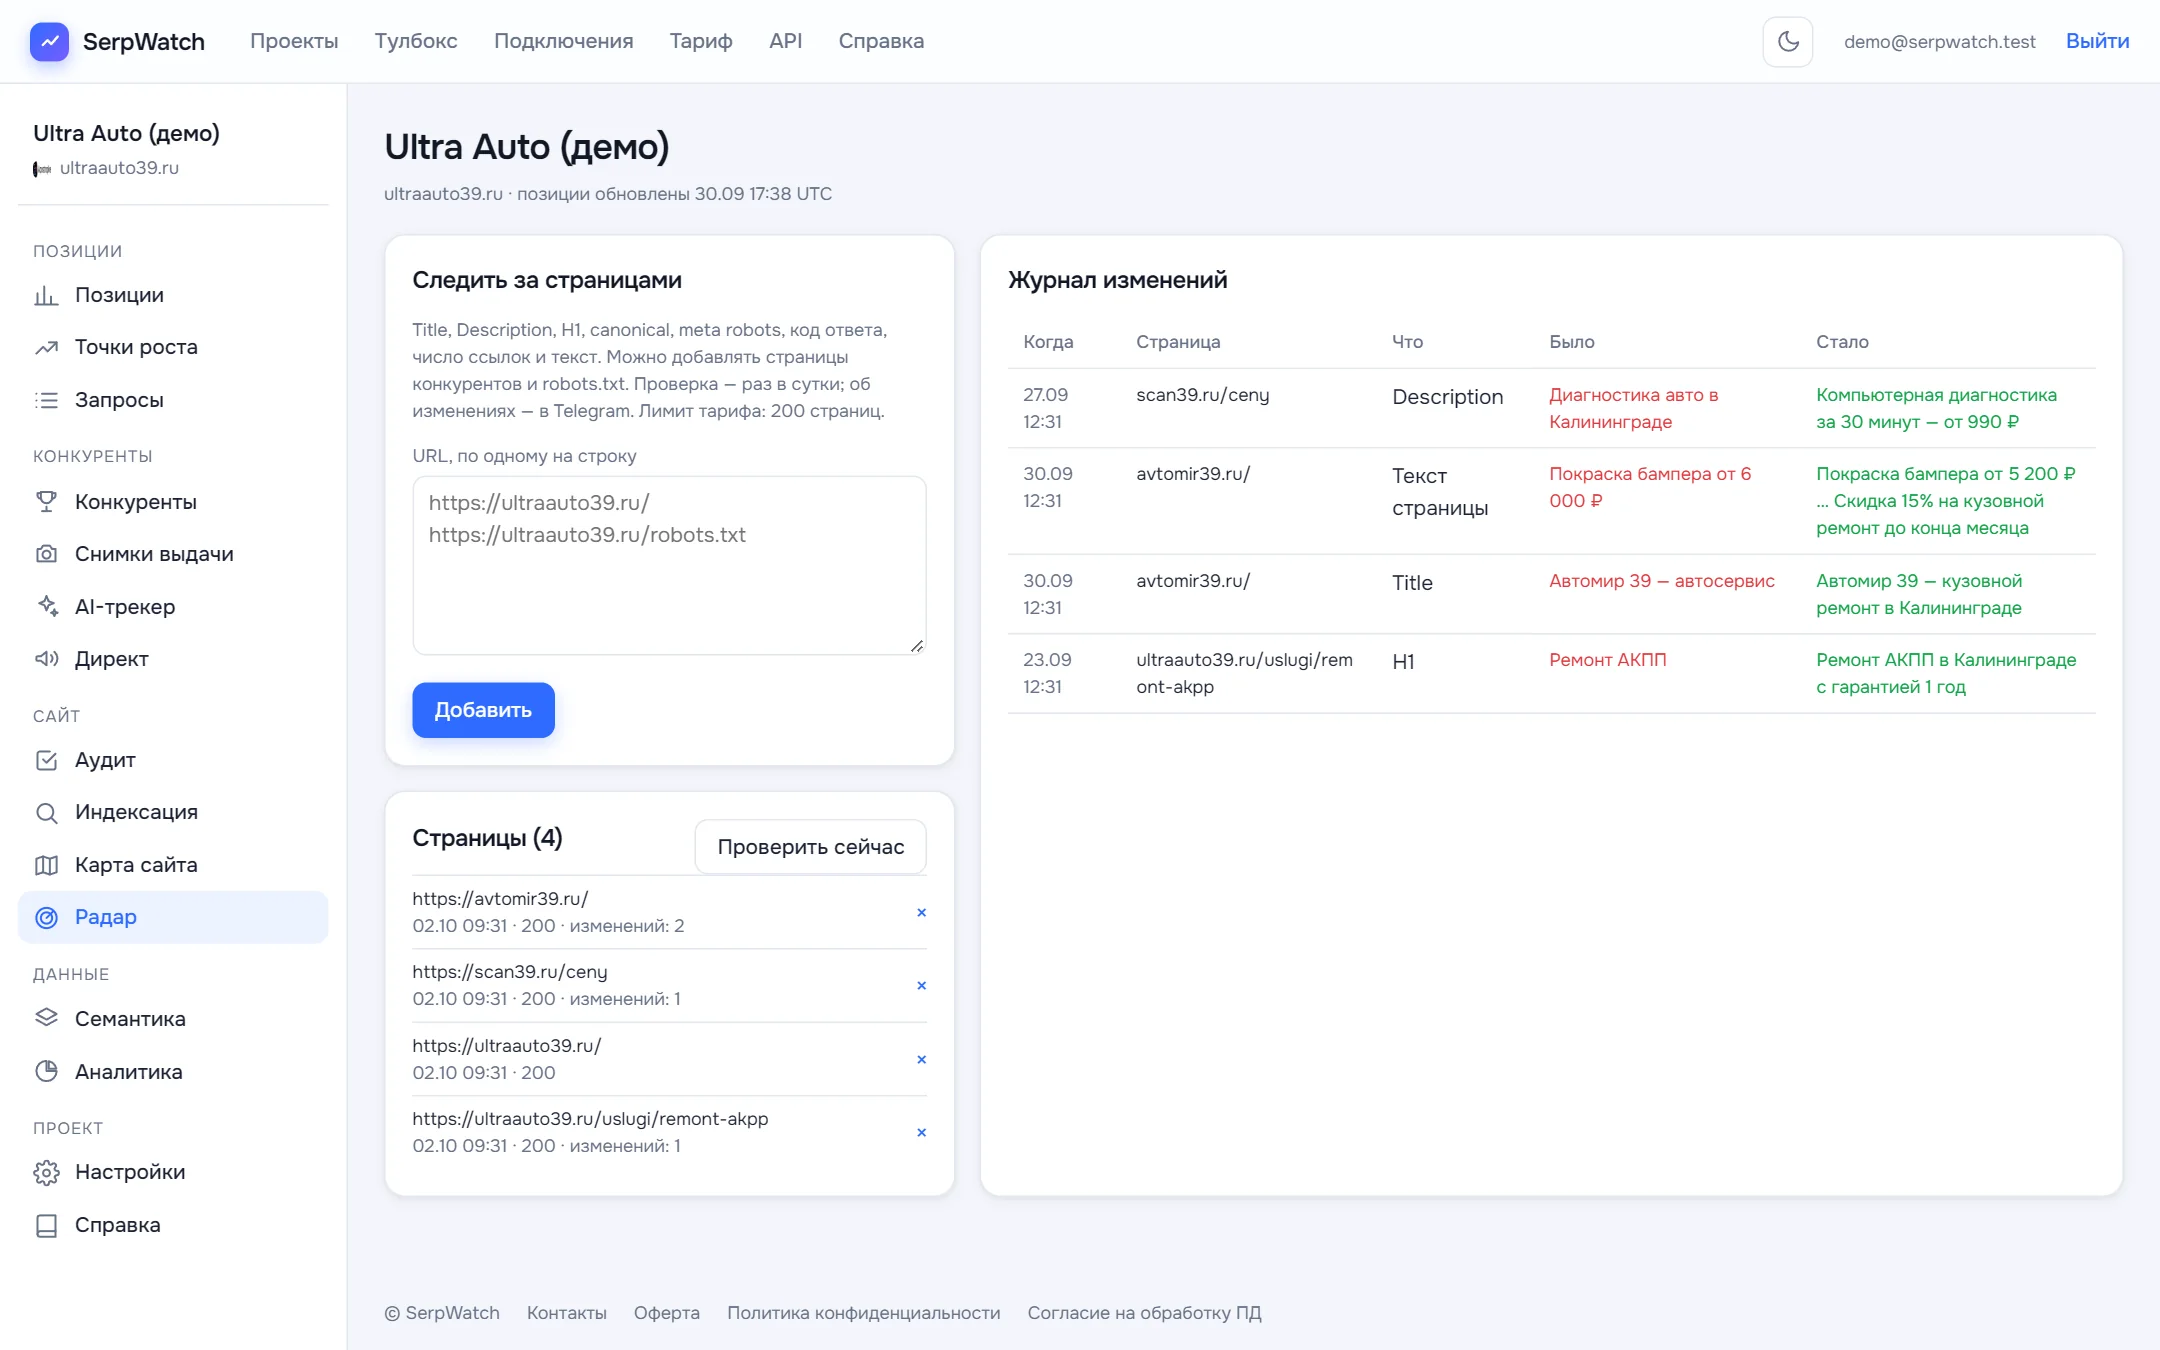Click the Конкуренты trophy icon

pos(46,502)
